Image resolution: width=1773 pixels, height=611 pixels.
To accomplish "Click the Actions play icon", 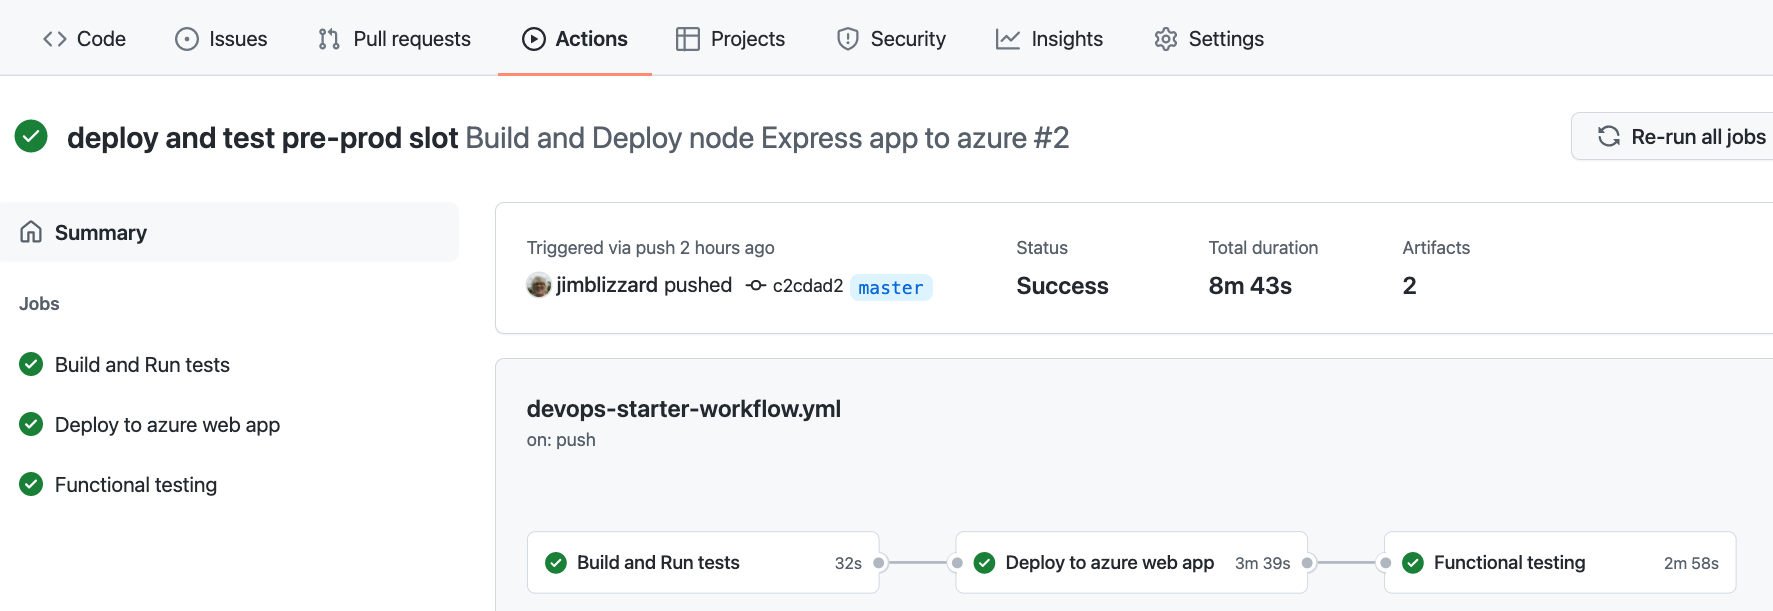I will [534, 39].
